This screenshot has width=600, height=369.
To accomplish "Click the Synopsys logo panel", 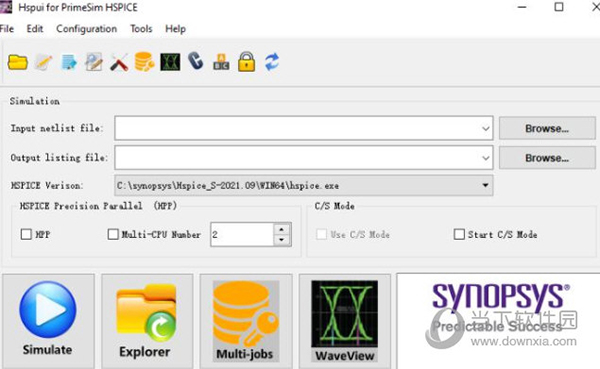I will (498, 321).
